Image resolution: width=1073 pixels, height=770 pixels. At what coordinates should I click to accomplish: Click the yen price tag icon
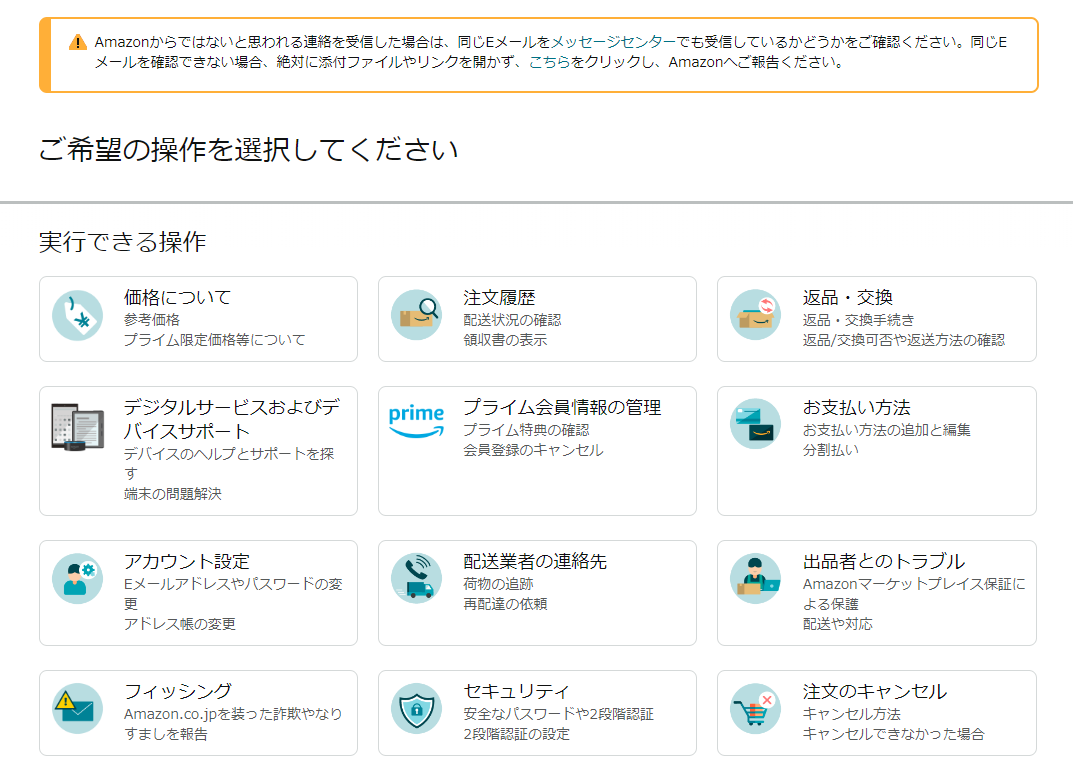pyautogui.click(x=77, y=315)
